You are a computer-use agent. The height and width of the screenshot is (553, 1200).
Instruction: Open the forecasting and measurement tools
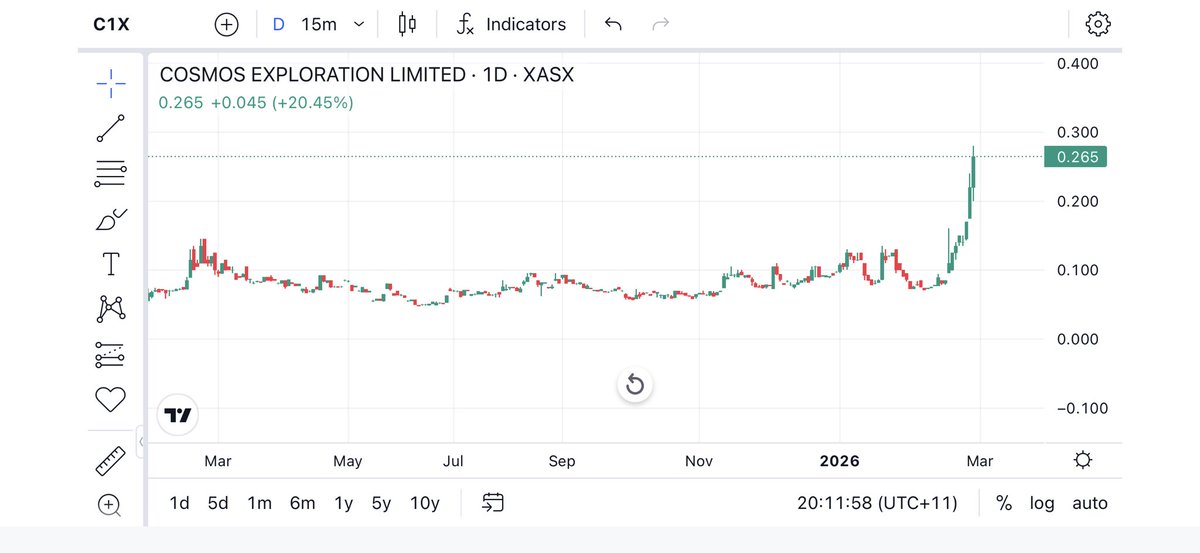pyautogui.click(x=110, y=354)
